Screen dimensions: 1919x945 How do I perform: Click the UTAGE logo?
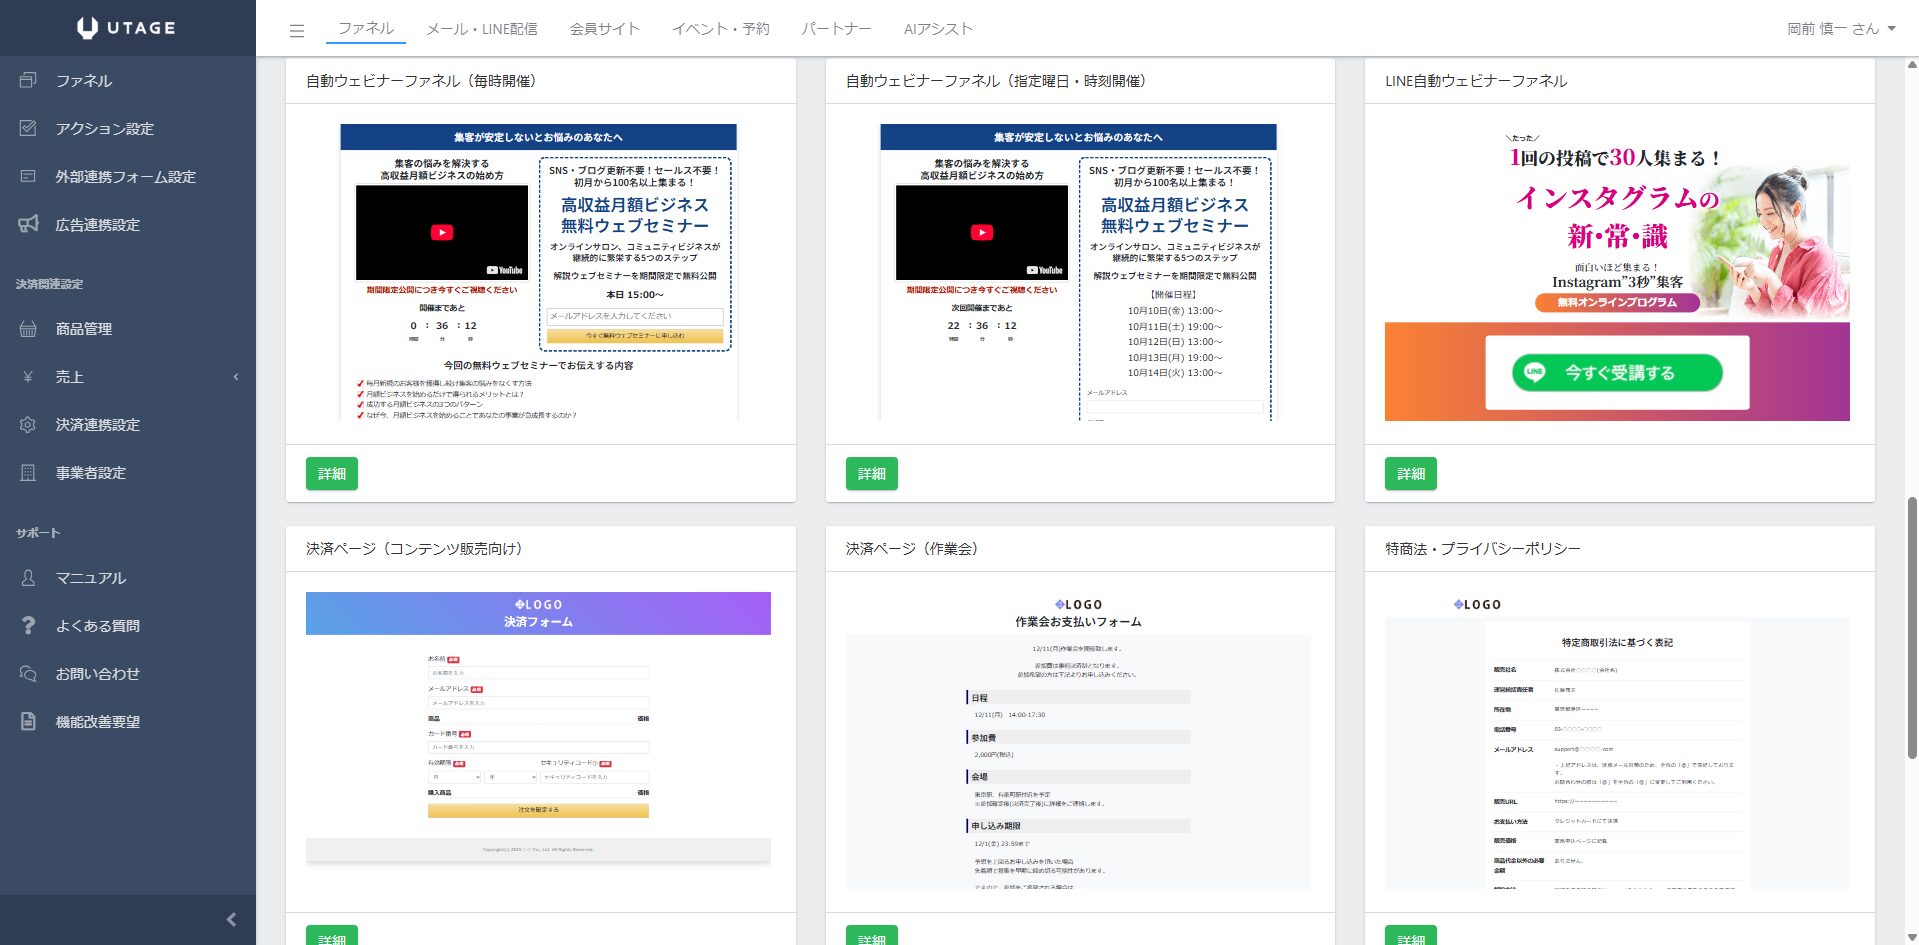(x=127, y=28)
